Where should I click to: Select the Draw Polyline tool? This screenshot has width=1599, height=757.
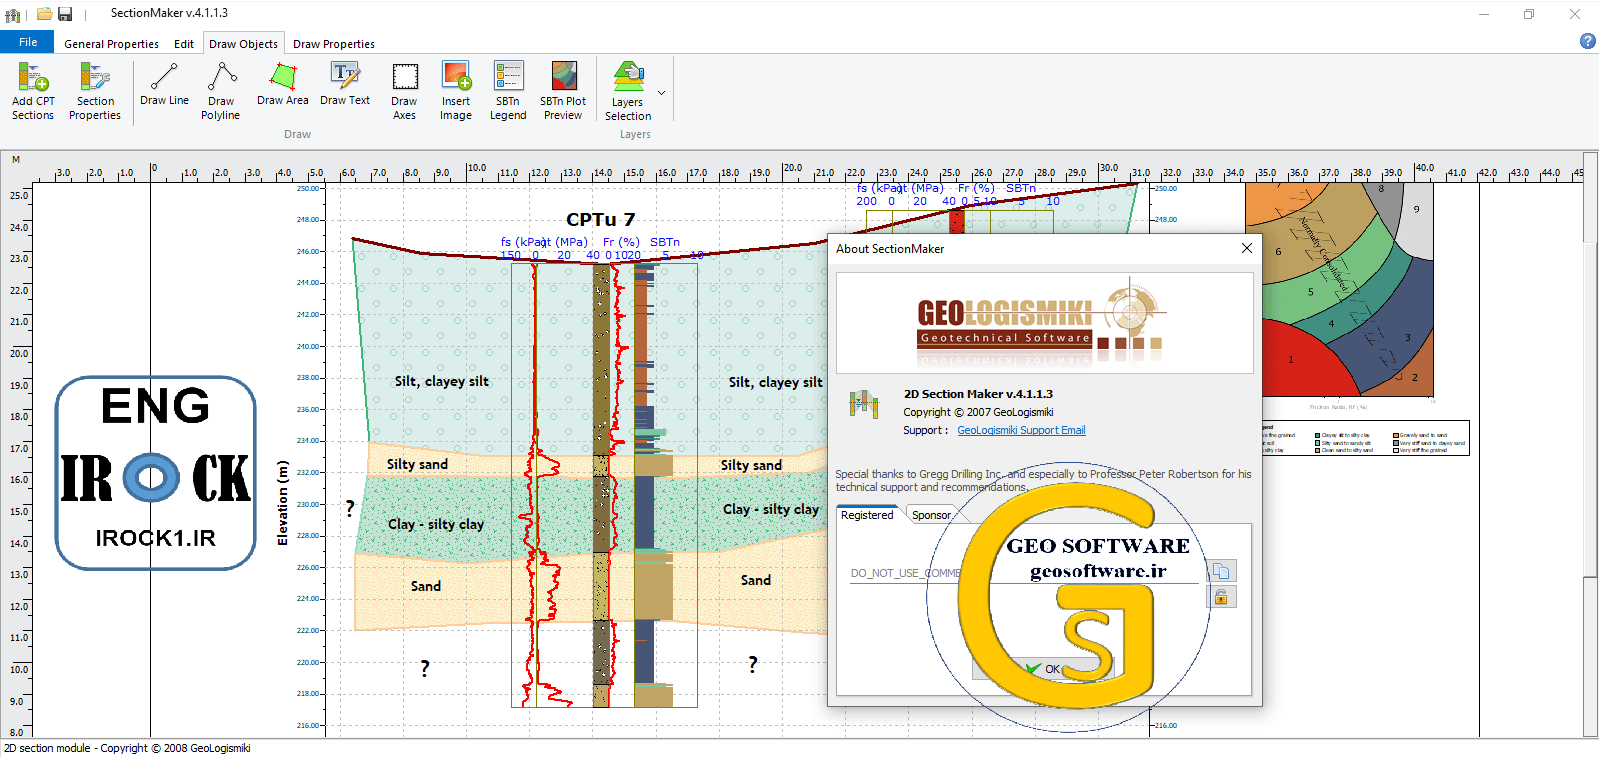click(220, 91)
